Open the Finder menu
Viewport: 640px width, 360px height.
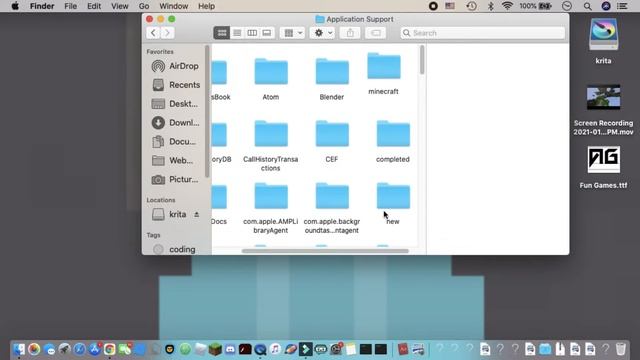42,6
